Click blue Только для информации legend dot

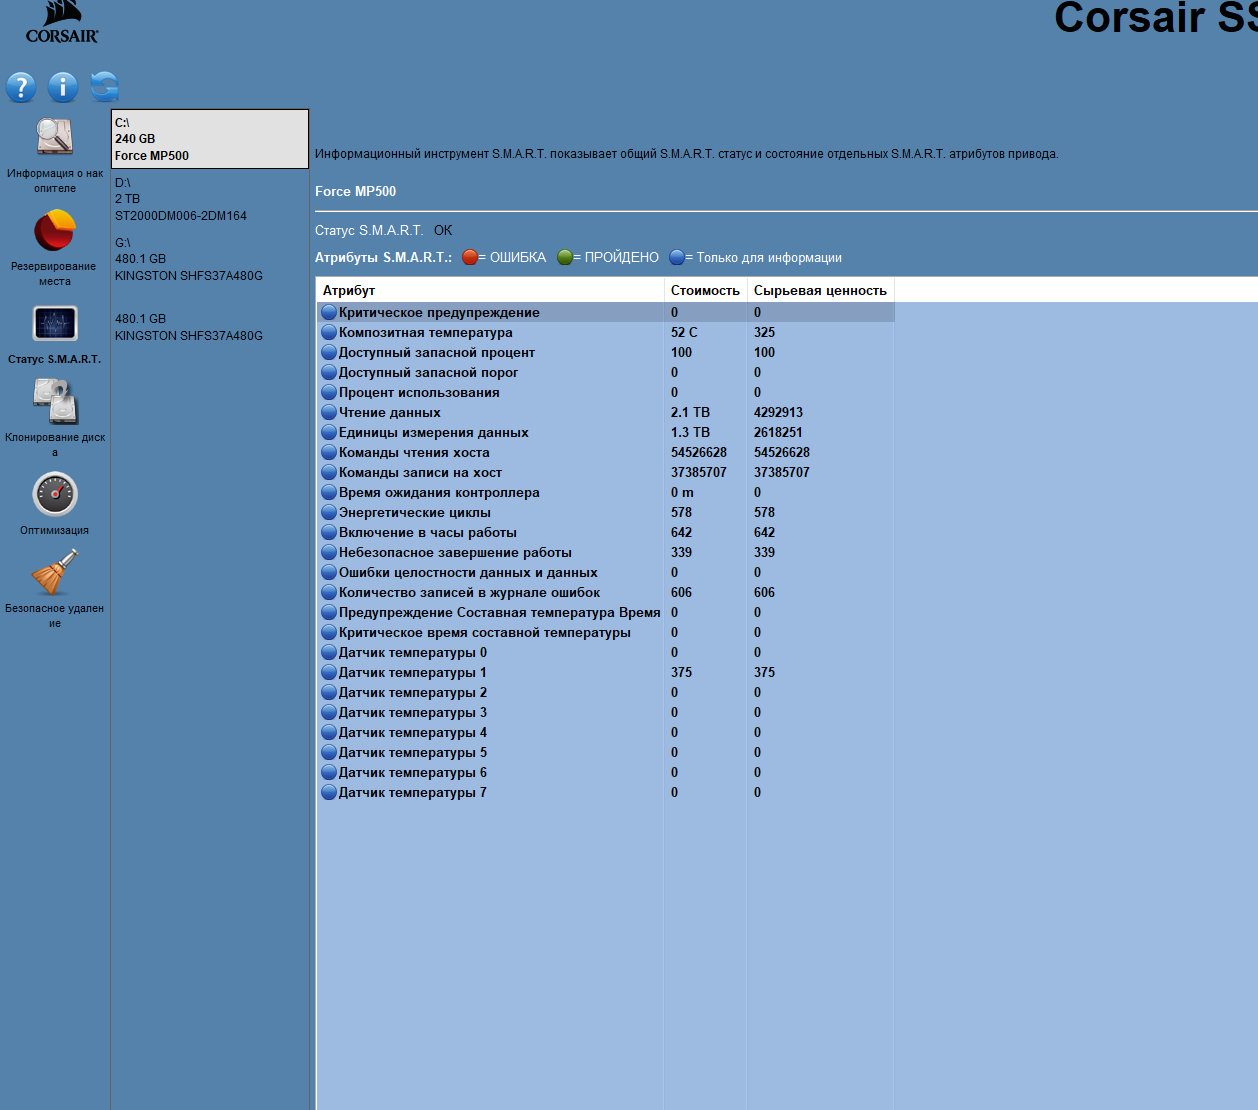(x=677, y=257)
